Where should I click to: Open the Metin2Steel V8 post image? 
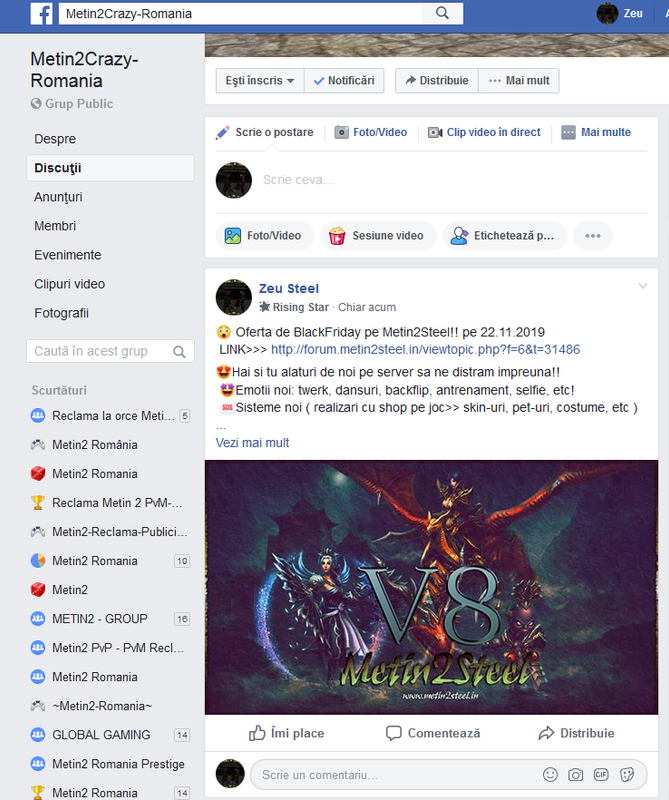[x=431, y=587]
